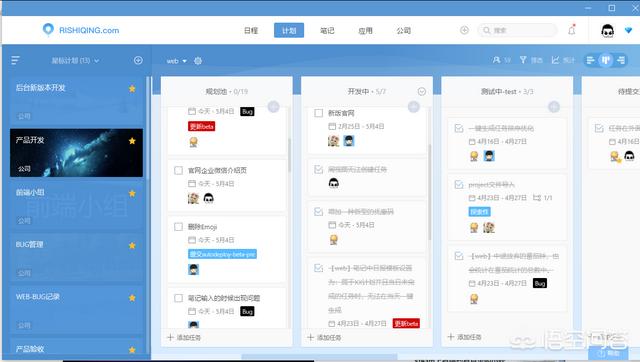640x362 pixels.
Task: Toggle the sidebar list menu icon
Action: click(x=16, y=60)
